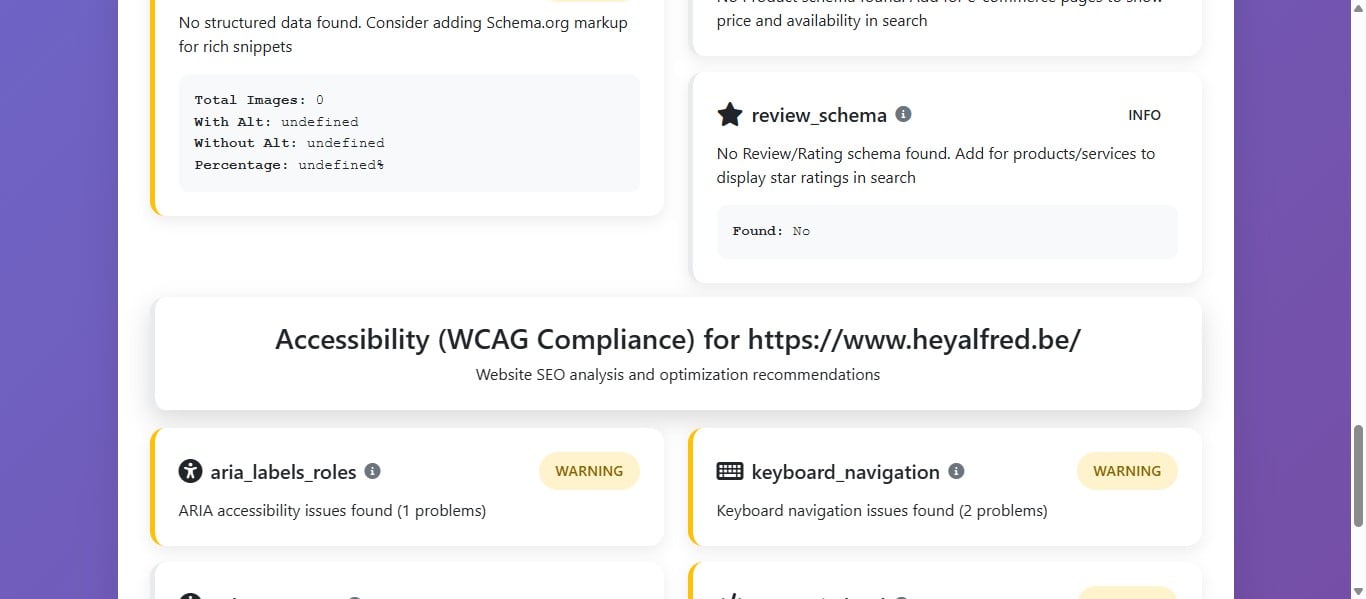The height and width of the screenshot is (599, 1366).
Task: Click the INFO badge on review_schema card
Action: [x=1144, y=115]
